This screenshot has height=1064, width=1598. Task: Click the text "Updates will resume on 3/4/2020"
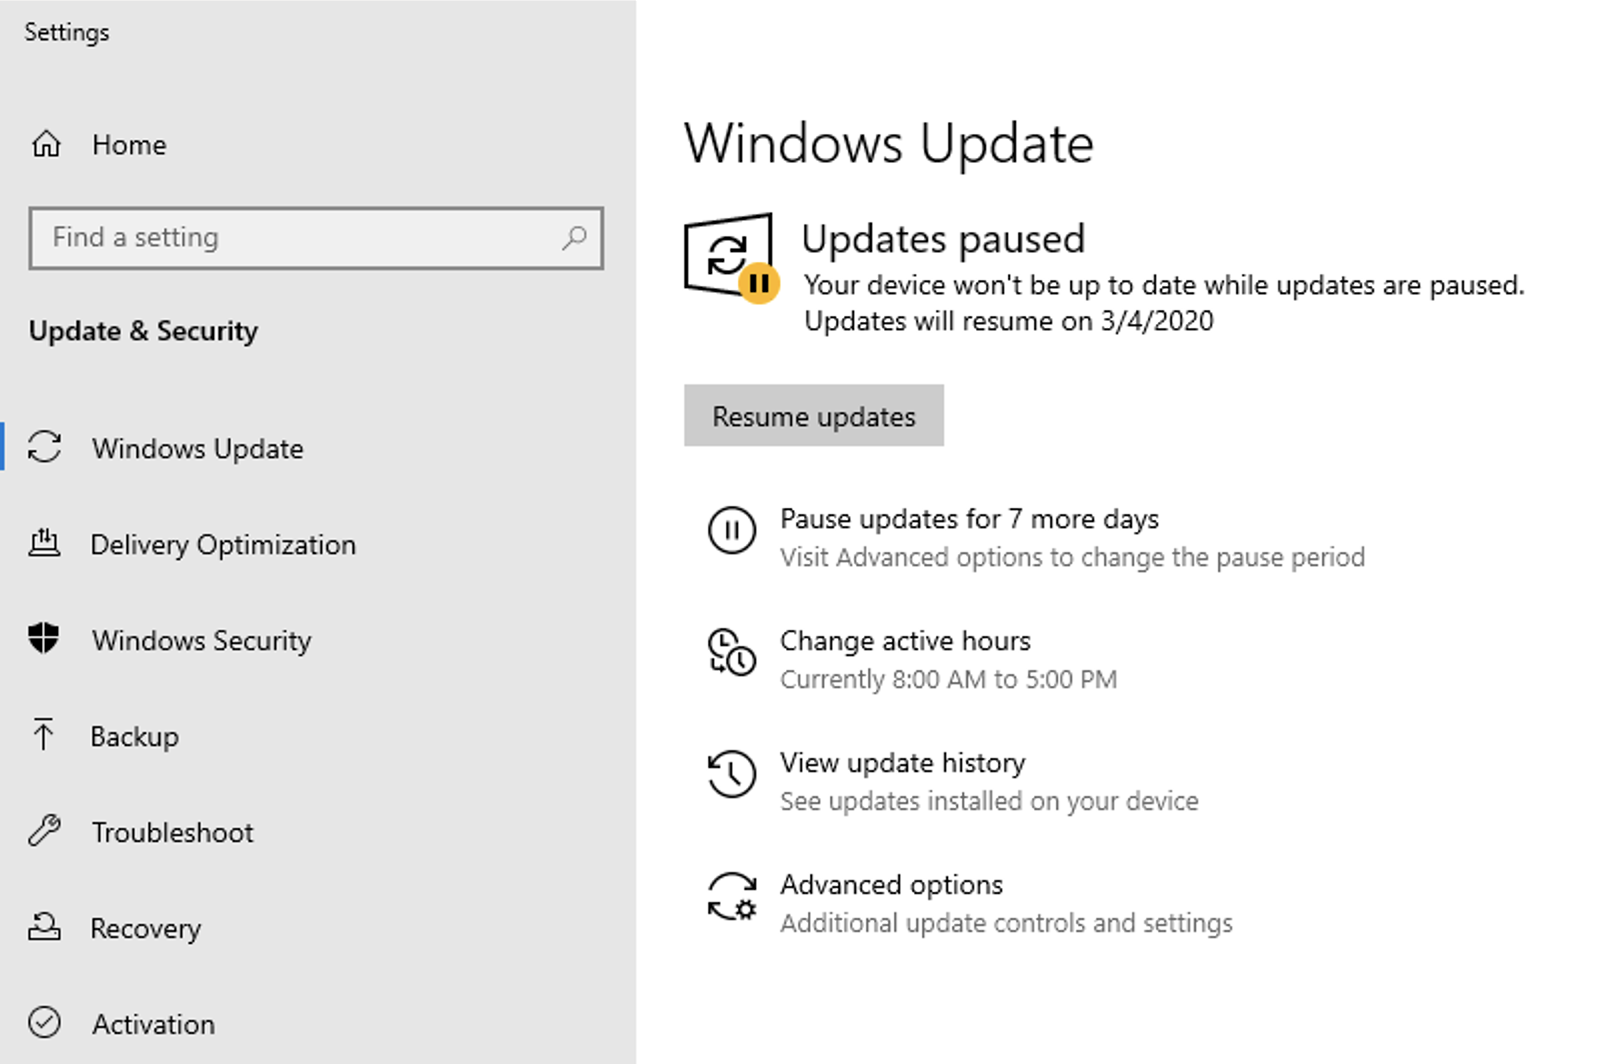click(x=1009, y=321)
